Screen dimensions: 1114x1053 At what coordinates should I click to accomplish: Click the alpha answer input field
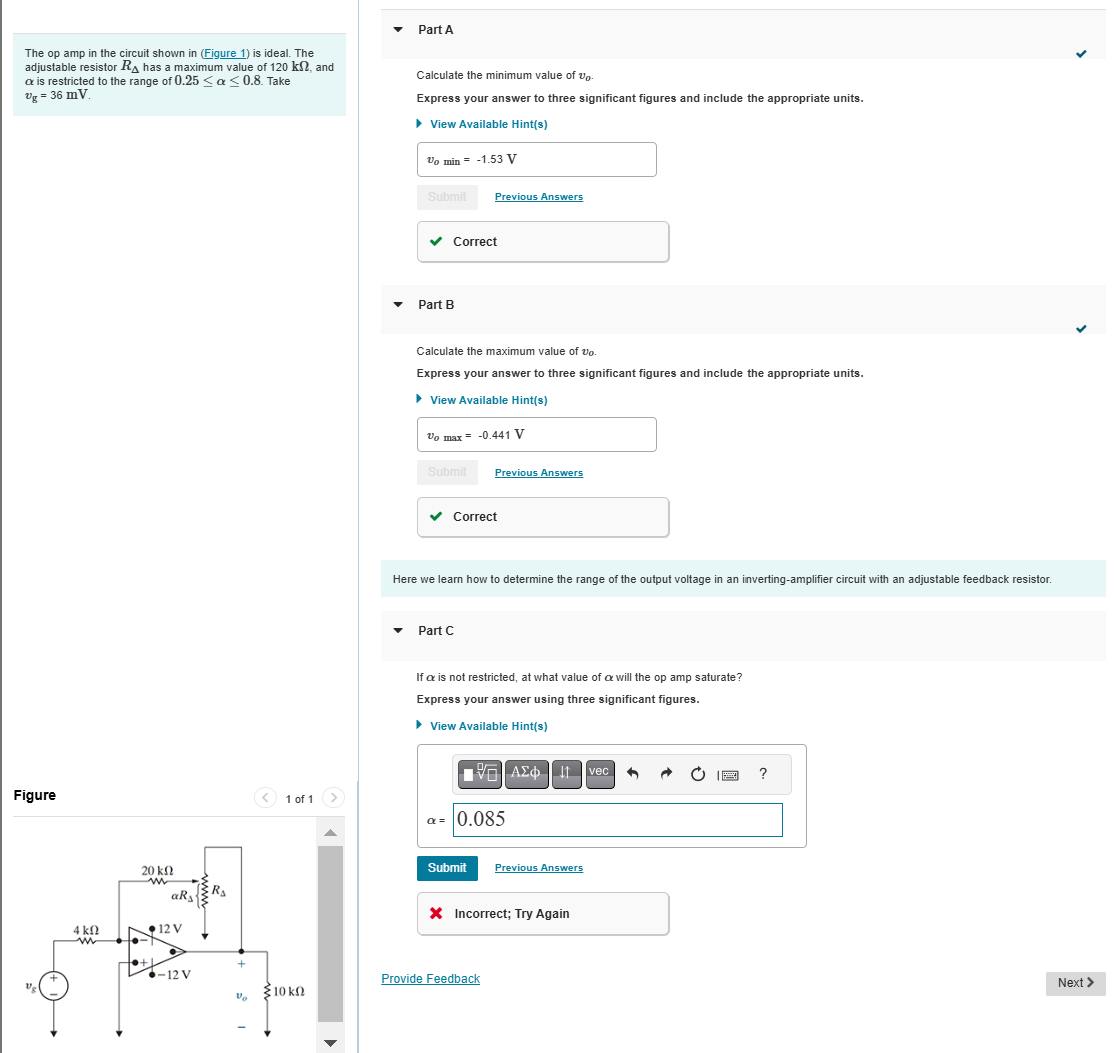[x=617, y=820]
